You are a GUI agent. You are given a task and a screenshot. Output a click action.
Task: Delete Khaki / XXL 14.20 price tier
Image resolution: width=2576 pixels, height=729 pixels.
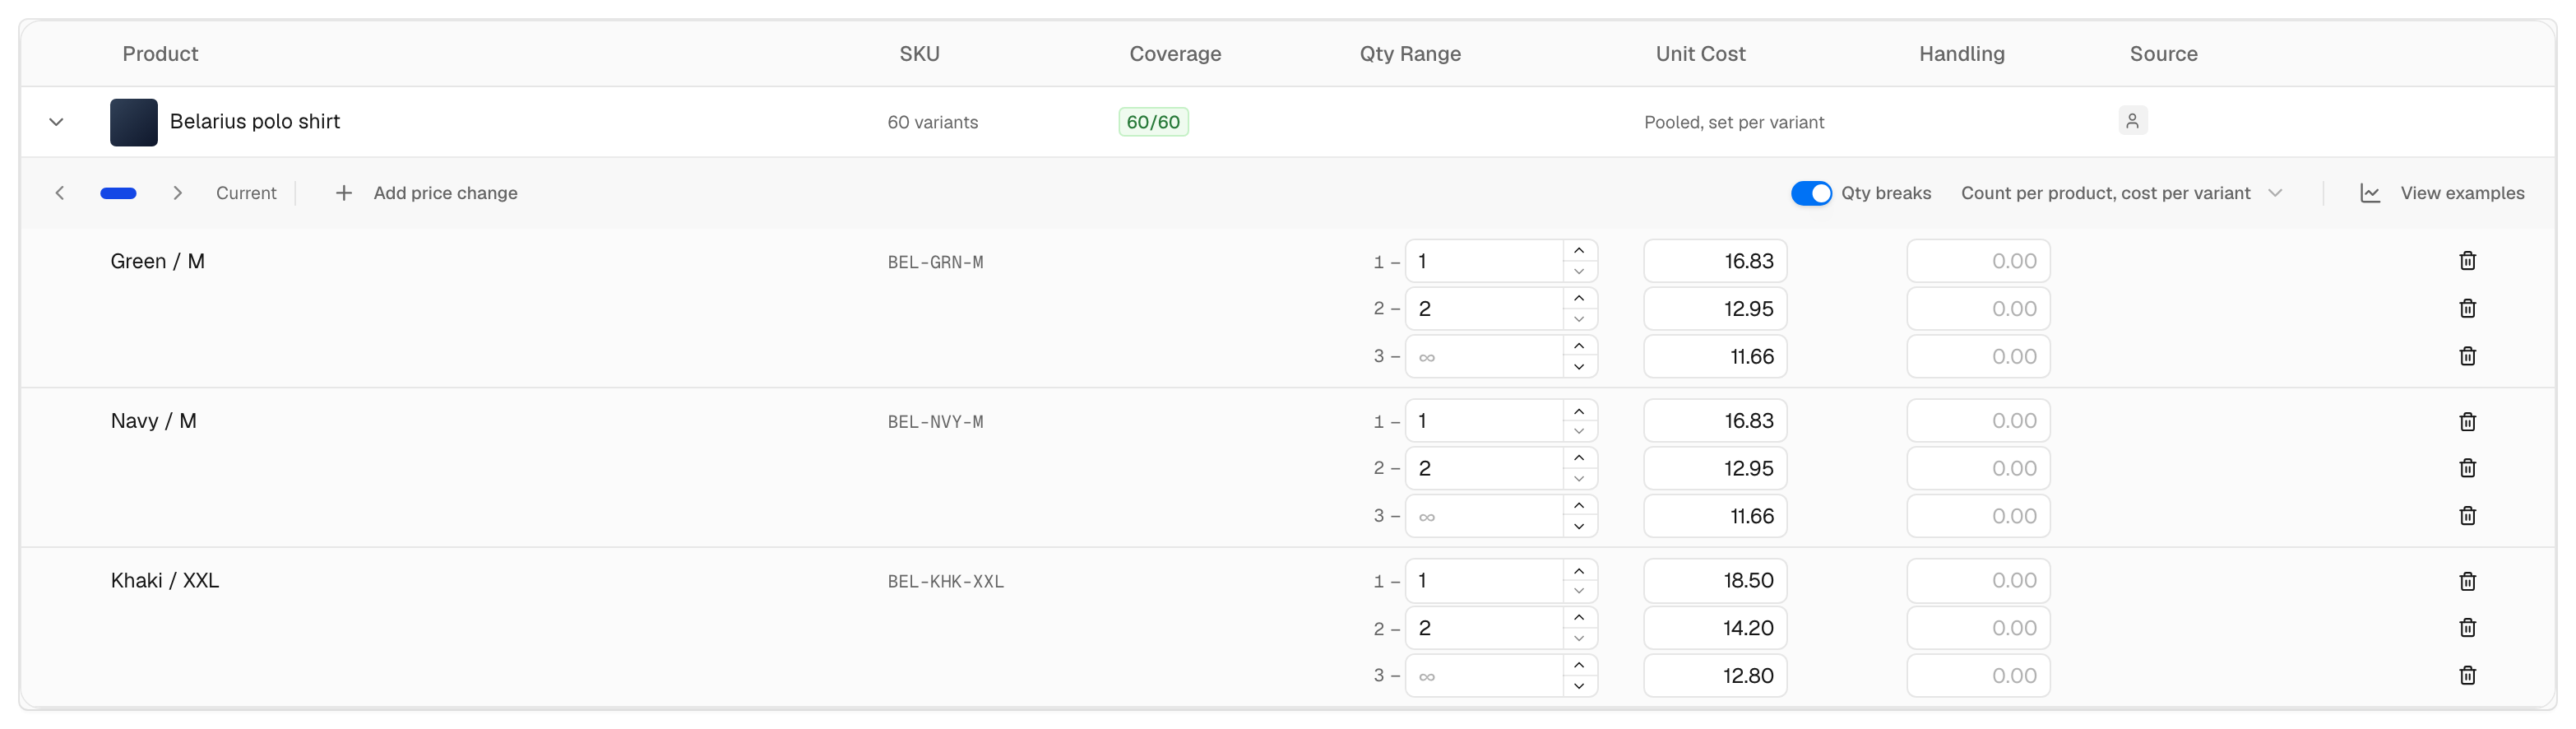(x=2467, y=628)
